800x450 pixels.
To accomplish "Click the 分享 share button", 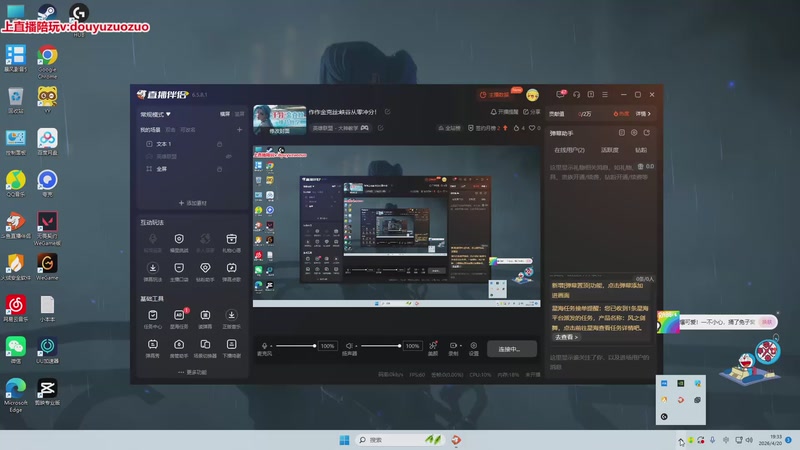I will [532, 112].
